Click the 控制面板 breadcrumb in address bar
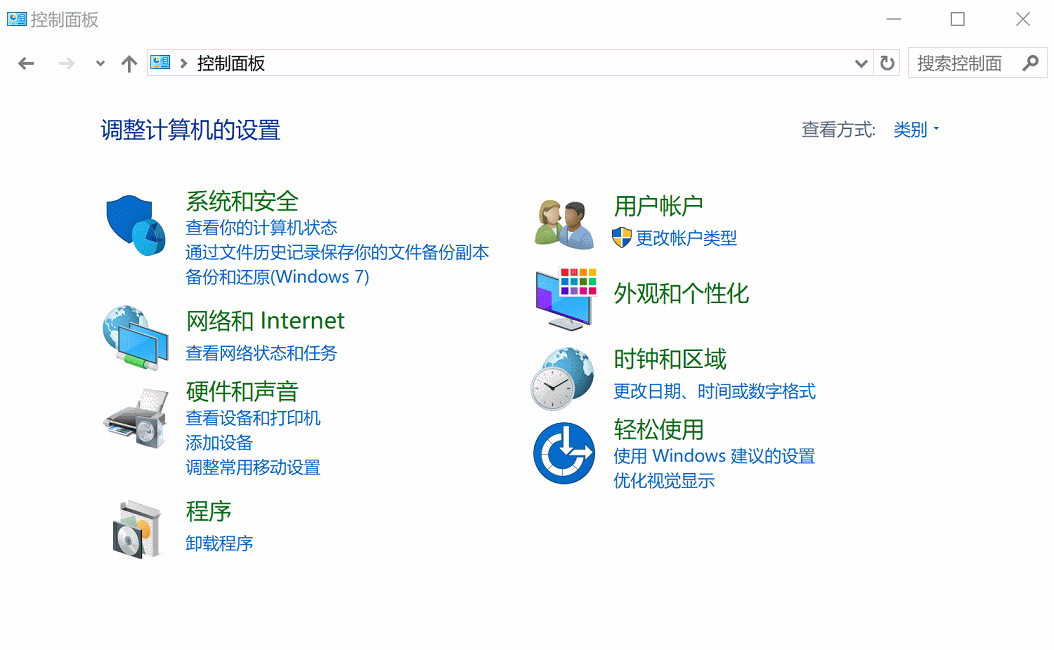 (x=231, y=64)
